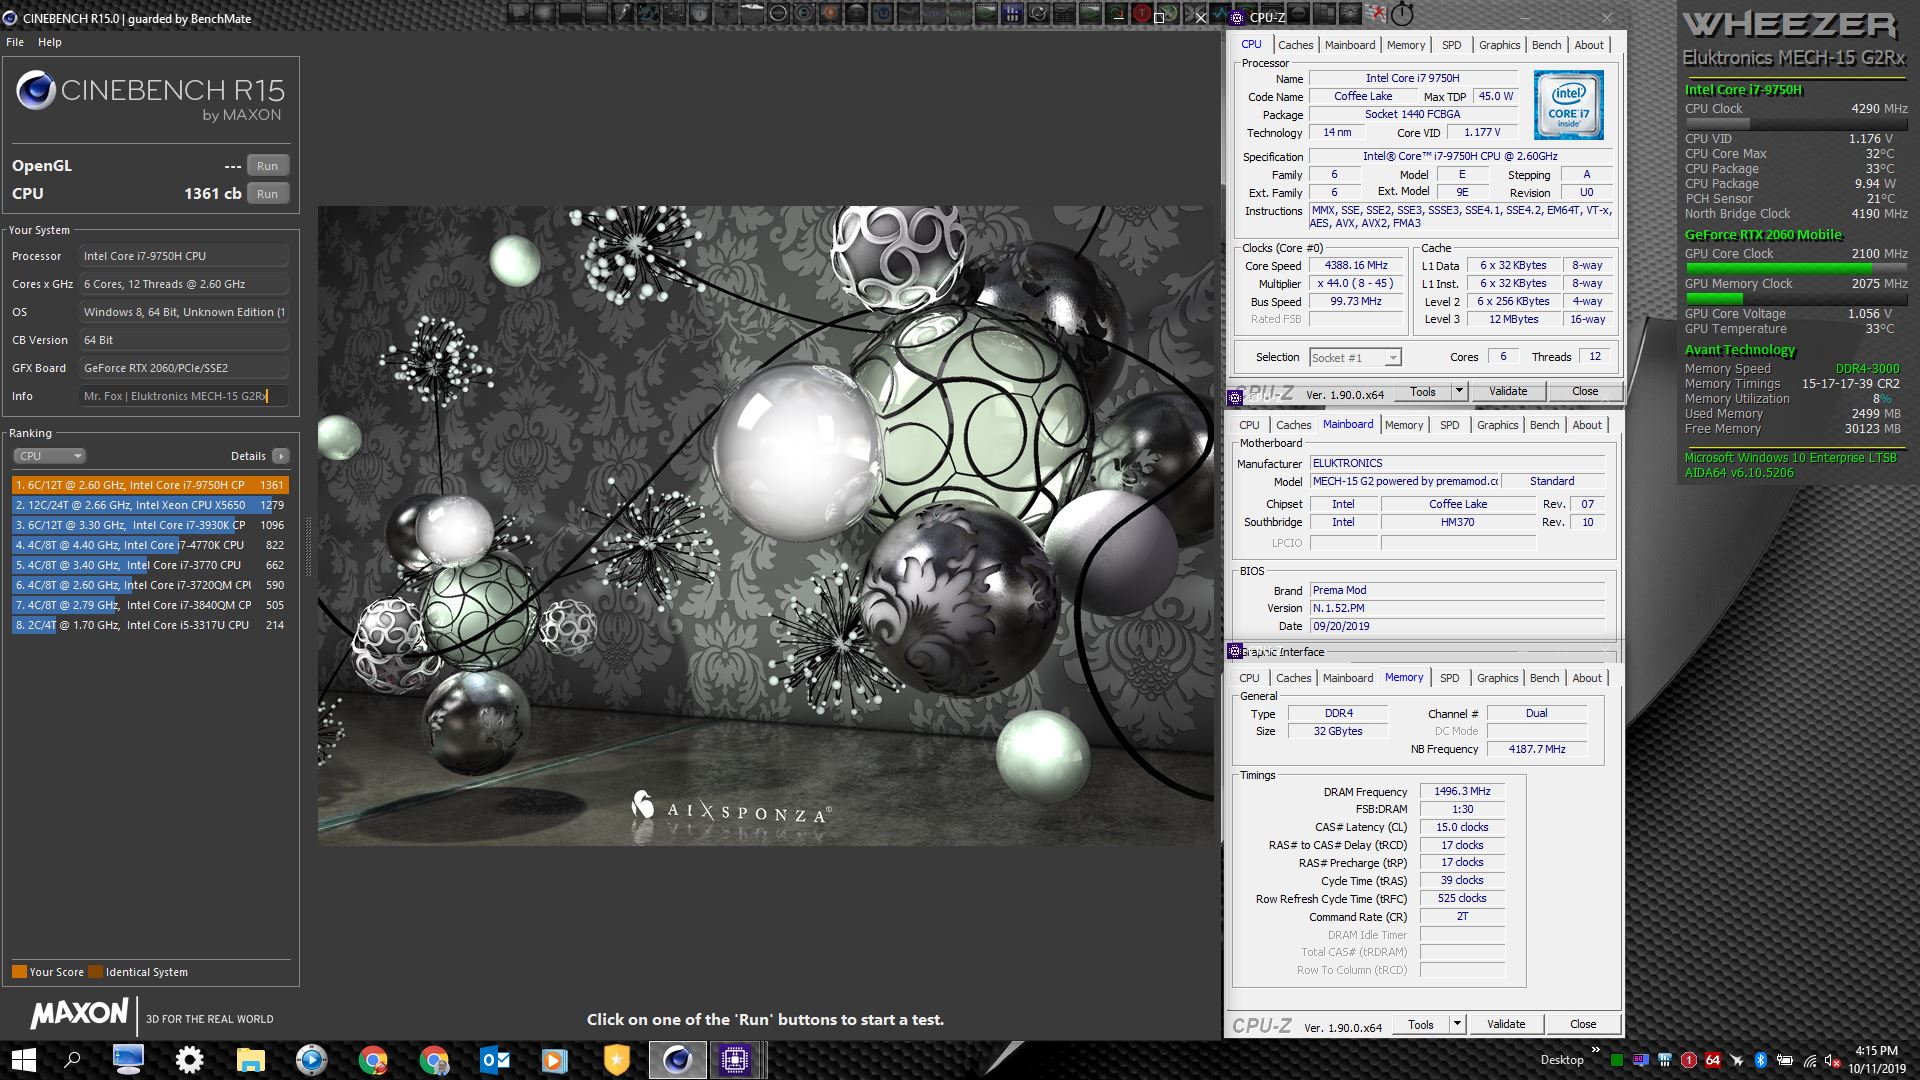1920x1080 pixels.
Task: Click Close in CPU-Z processor window
Action: pyautogui.click(x=1584, y=391)
